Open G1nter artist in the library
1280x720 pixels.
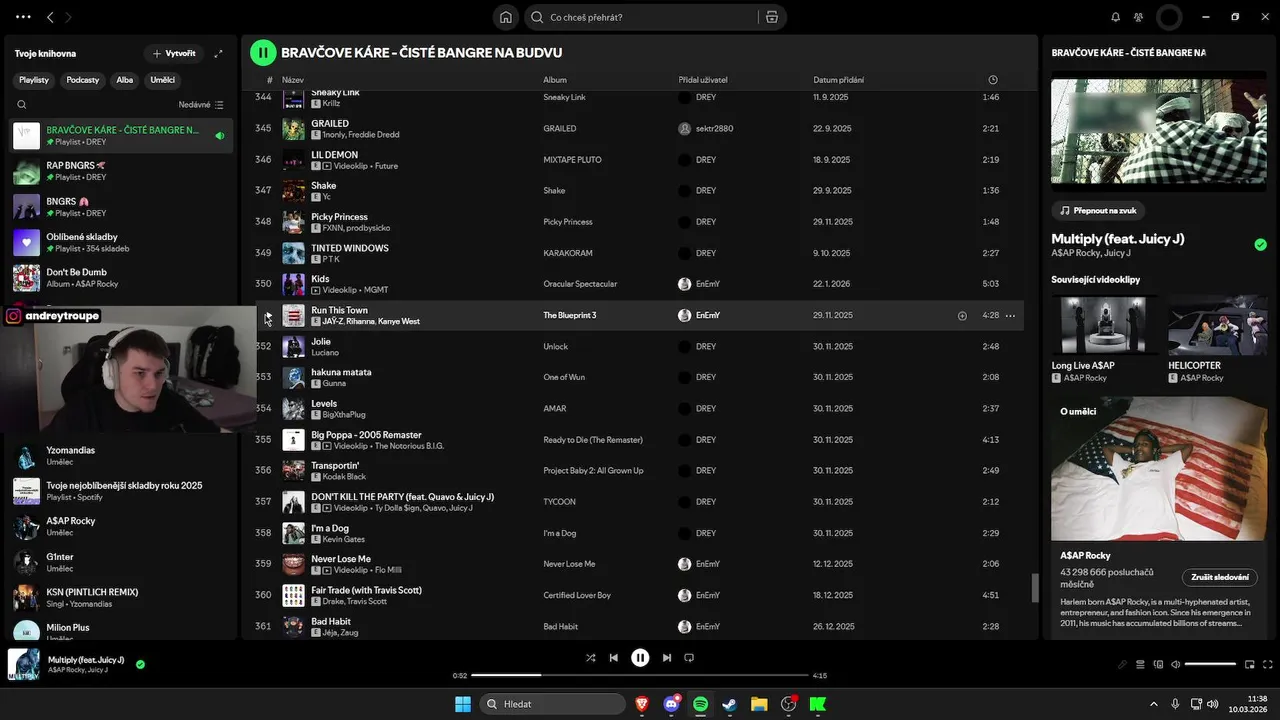pyautogui.click(x=122, y=562)
